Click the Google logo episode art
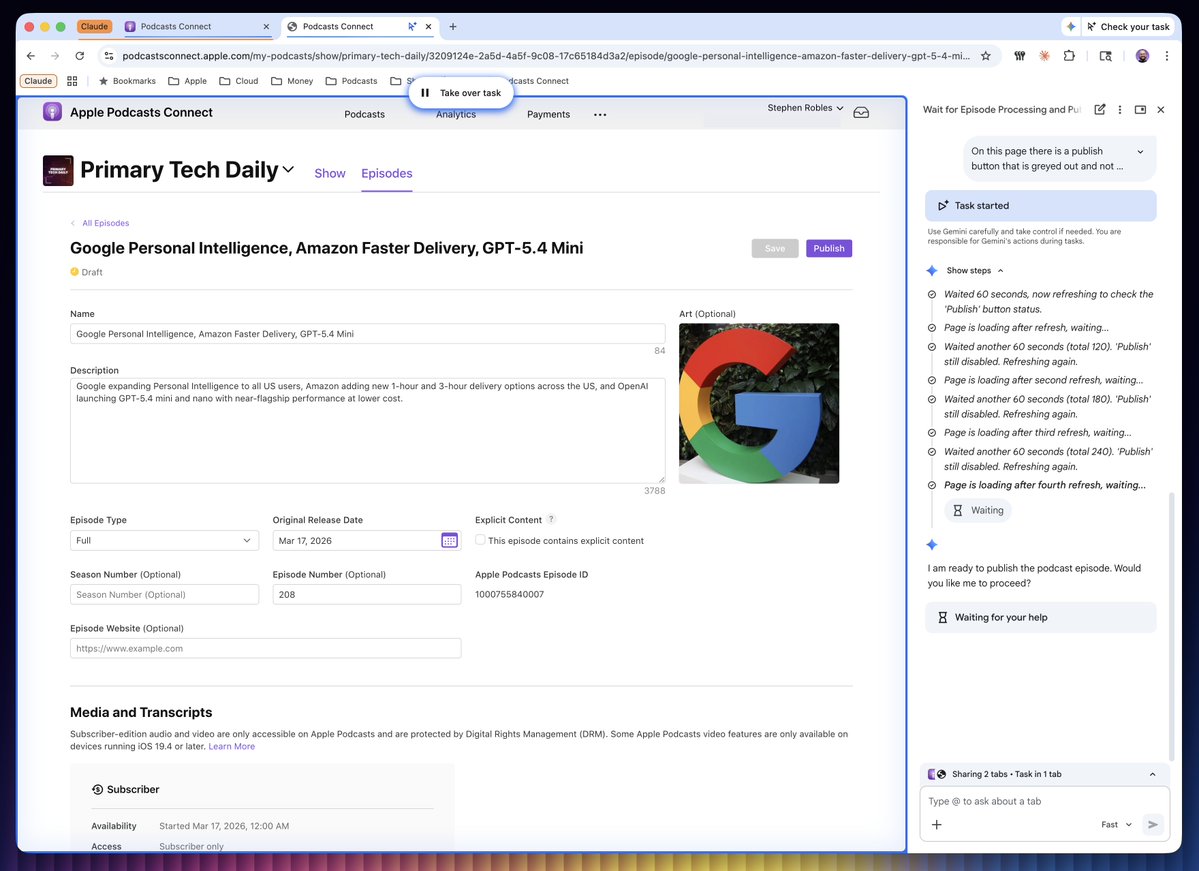This screenshot has width=1199, height=871. pos(759,403)
